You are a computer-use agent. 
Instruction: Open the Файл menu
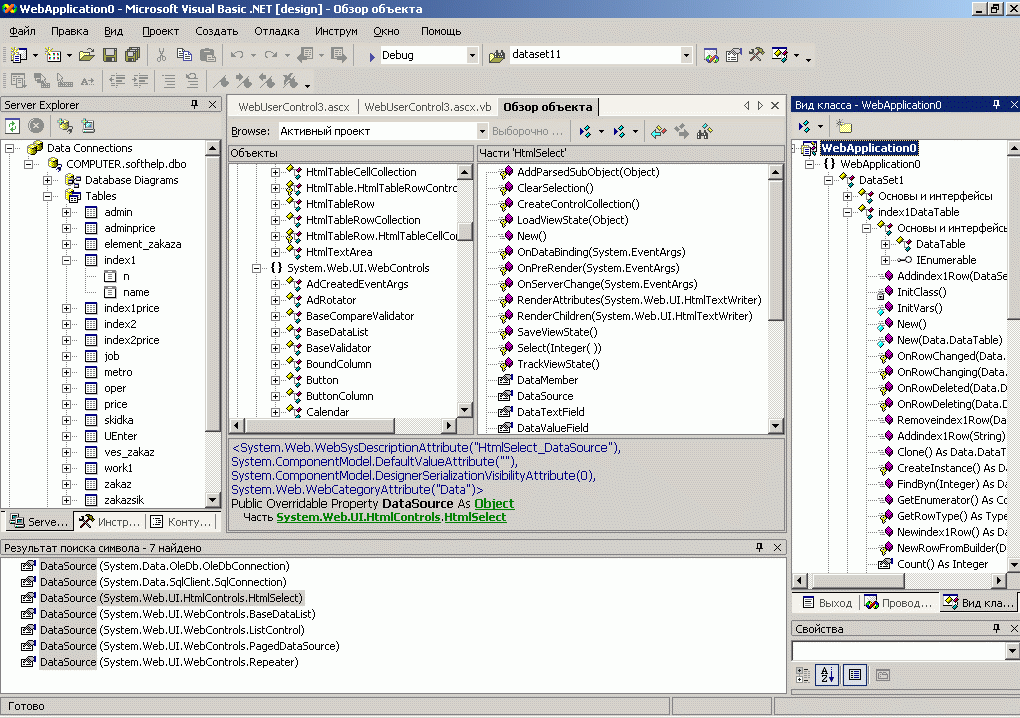(x=22, y=31)
